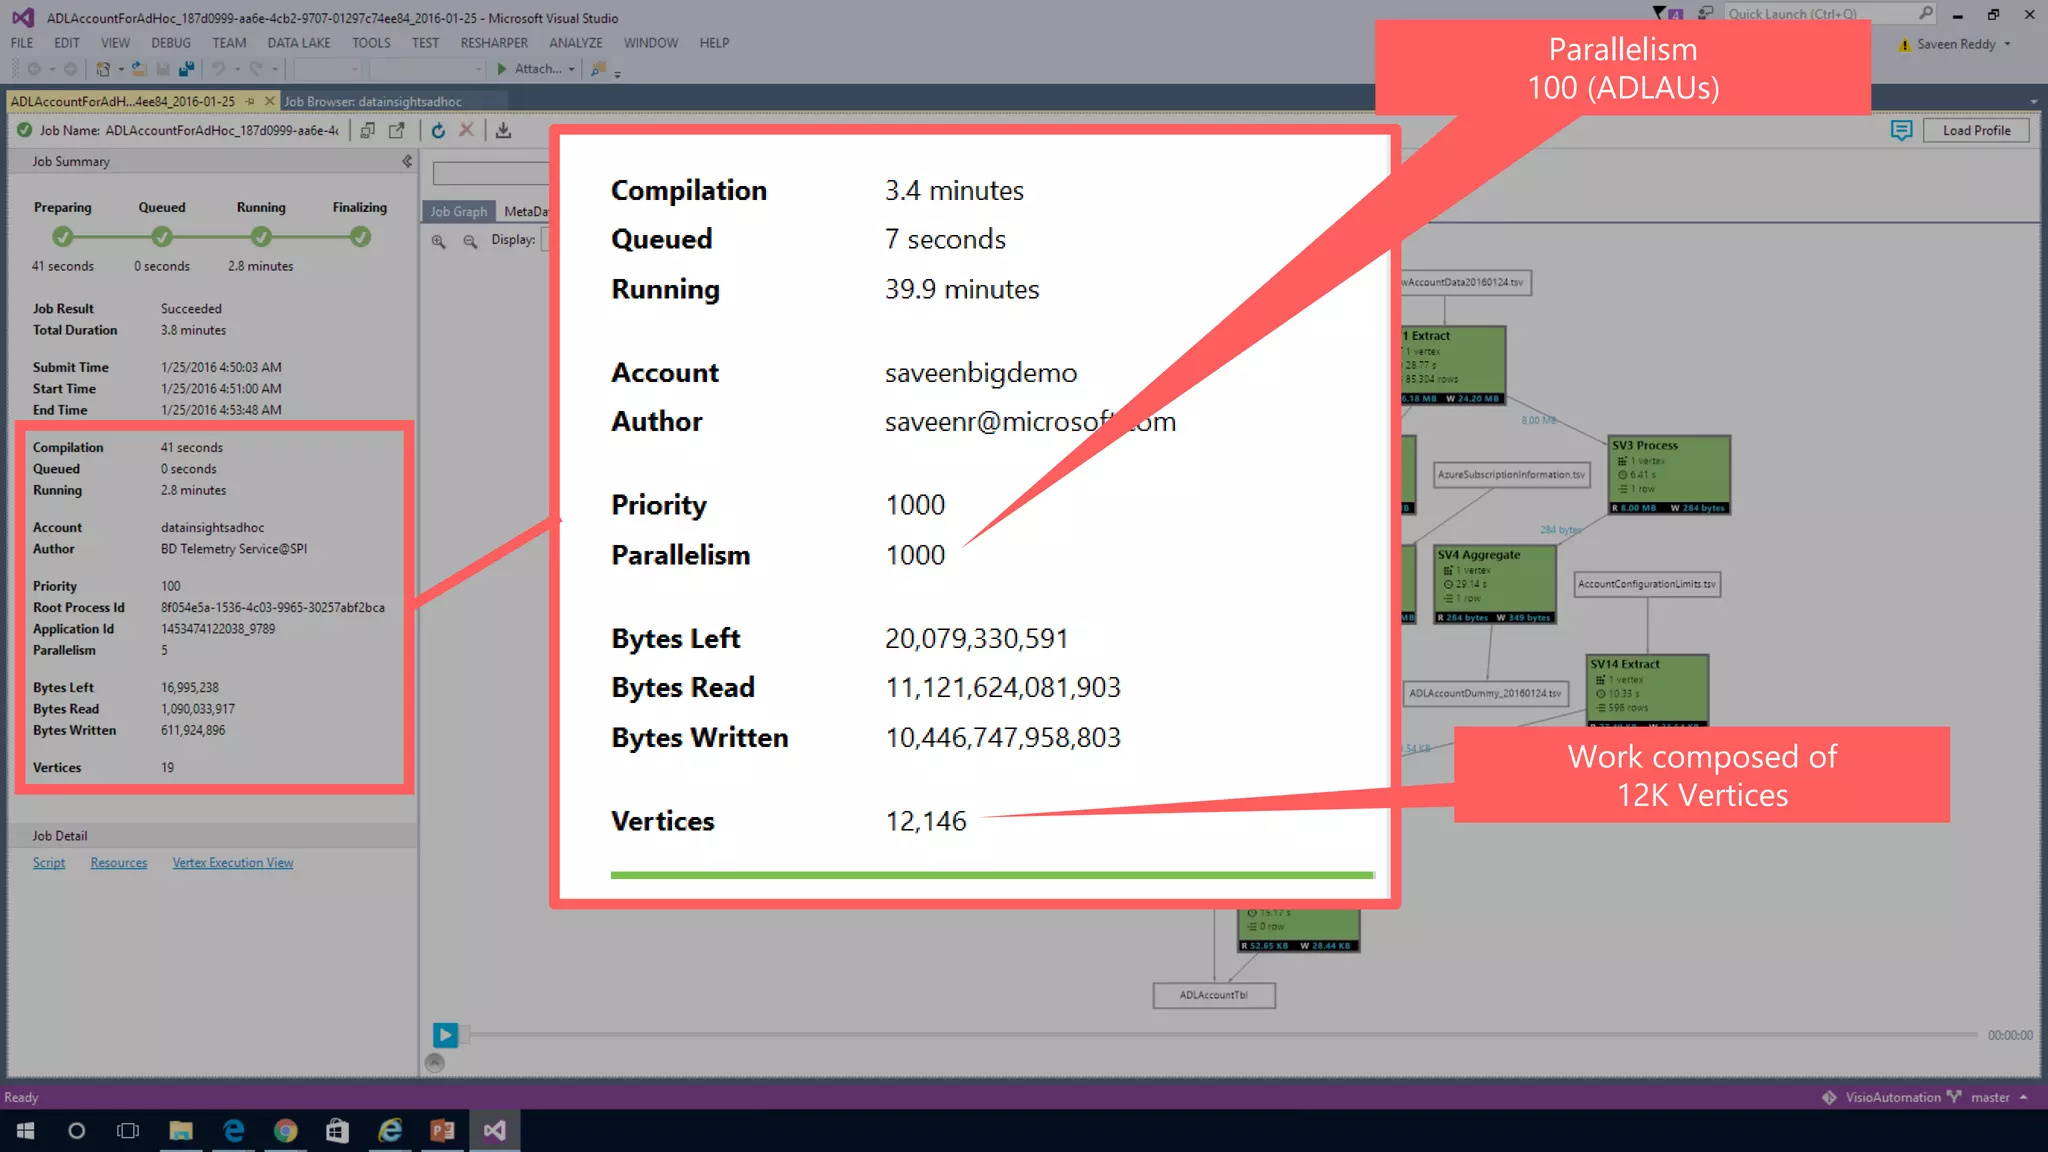Click the red X cancel job icon
The width and height of the screenshot is (2048, 1152).
[x=466, y=130]
